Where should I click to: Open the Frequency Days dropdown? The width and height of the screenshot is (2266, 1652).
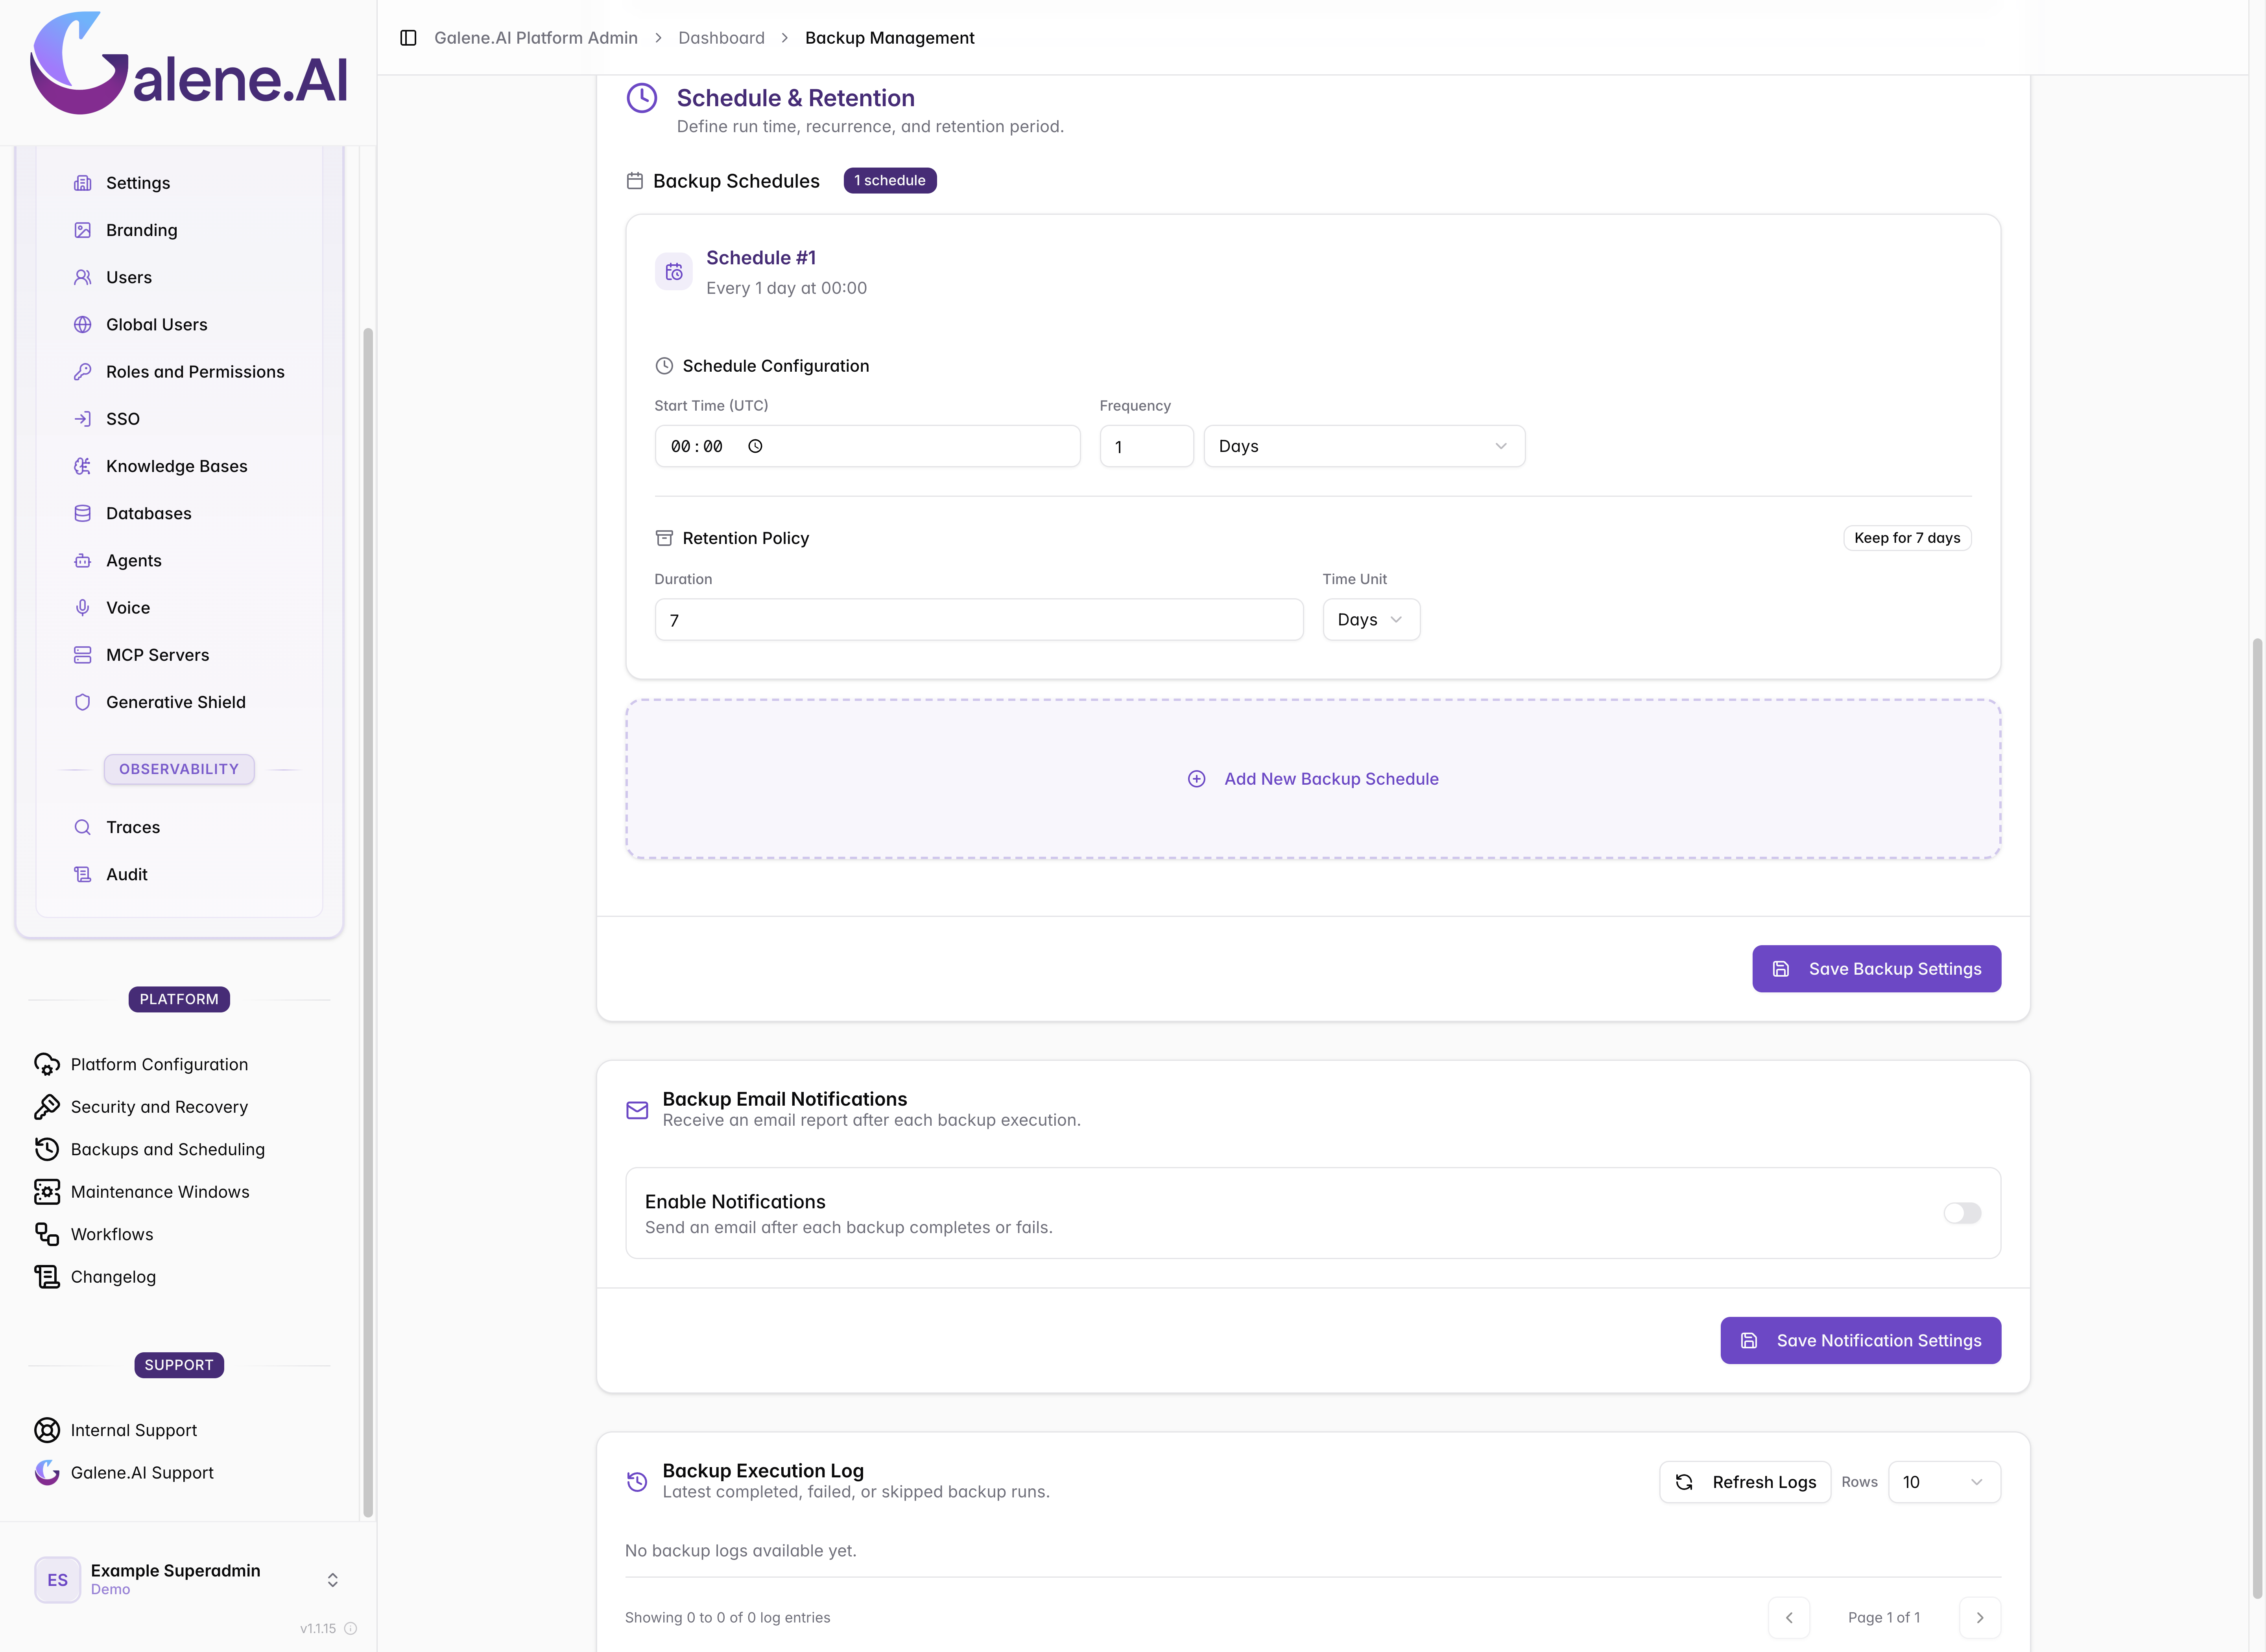click(x=1364, y=446)
